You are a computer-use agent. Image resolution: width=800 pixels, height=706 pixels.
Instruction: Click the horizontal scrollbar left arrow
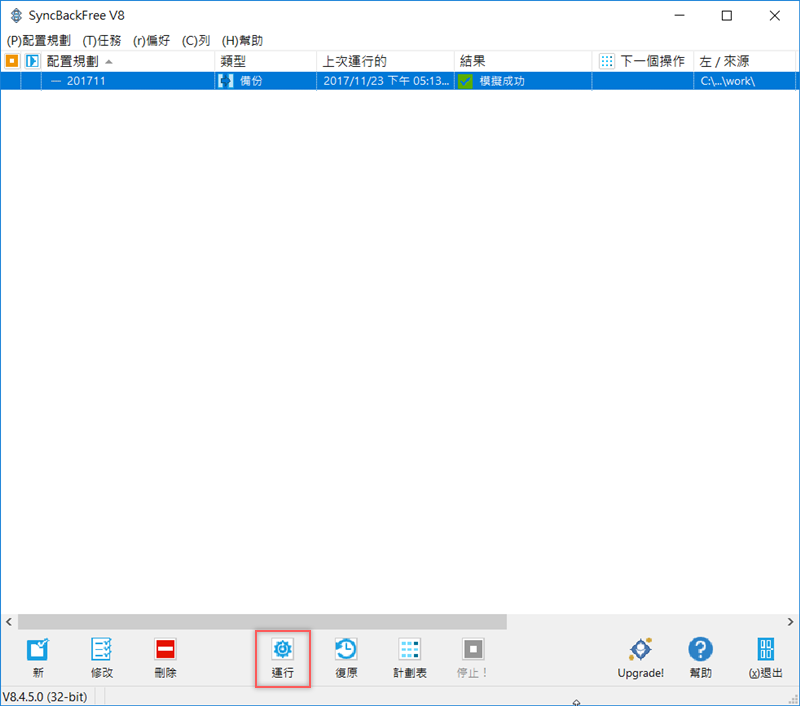pos(9,622)
